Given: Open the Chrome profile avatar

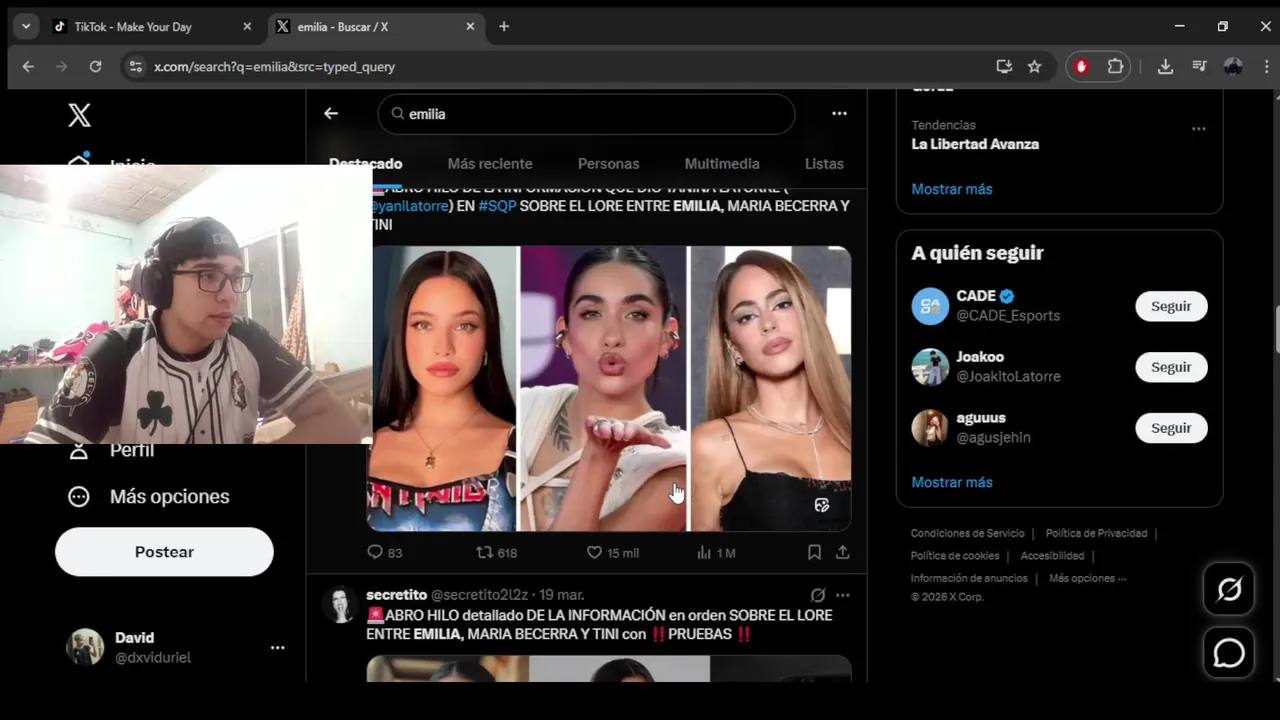Looking at the screenshot, I should tap(1233, 67).
